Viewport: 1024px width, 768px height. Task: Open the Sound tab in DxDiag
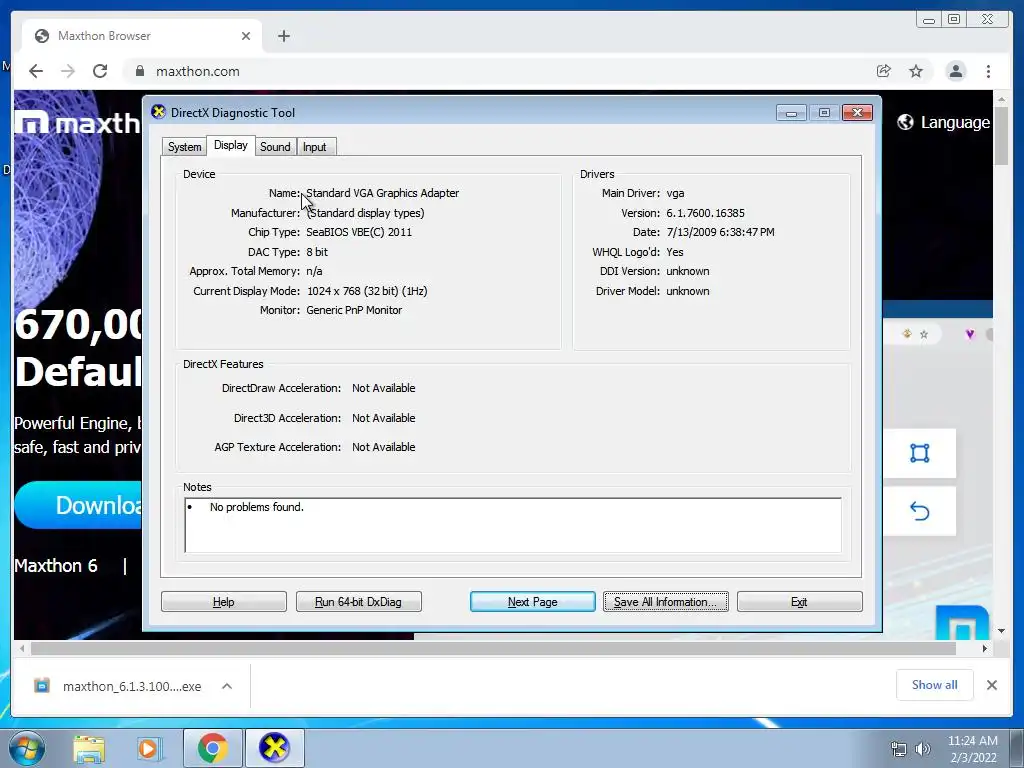pyautogui.click(x=275, y=147)
